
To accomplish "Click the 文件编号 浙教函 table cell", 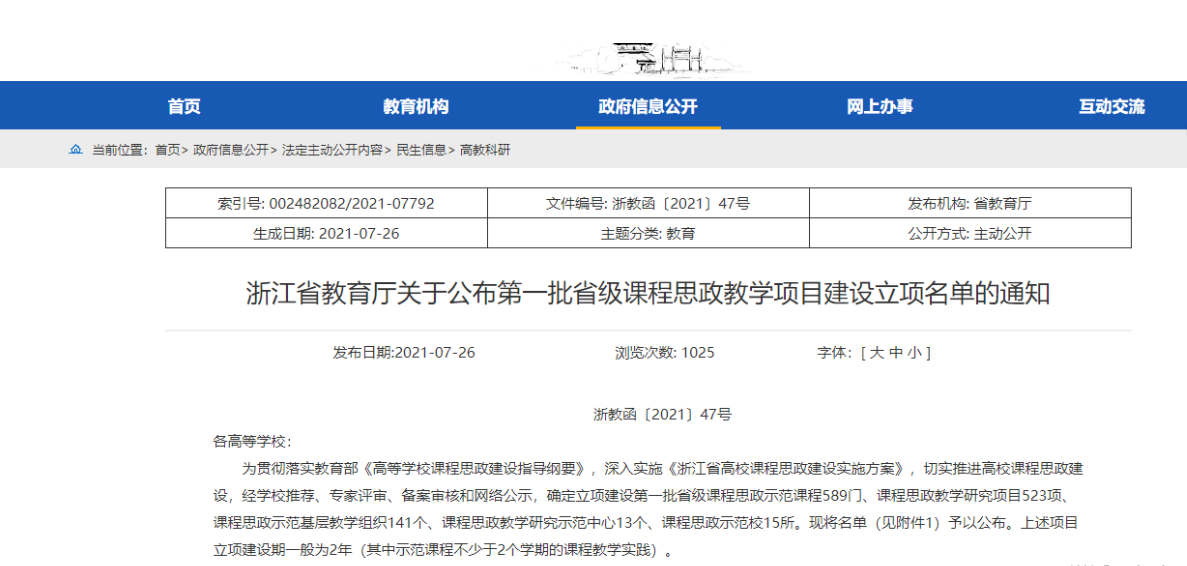I will tap(648, 203).
